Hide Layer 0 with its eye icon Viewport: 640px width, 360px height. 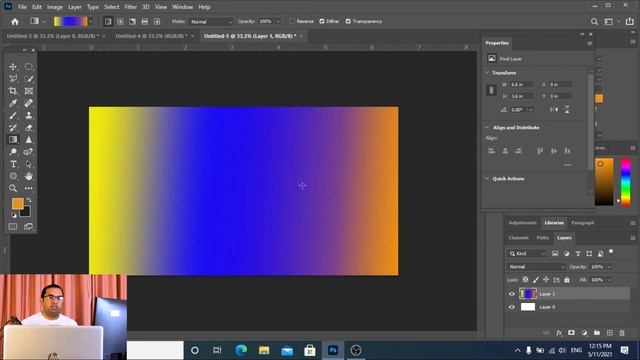(x=512, y=307)
